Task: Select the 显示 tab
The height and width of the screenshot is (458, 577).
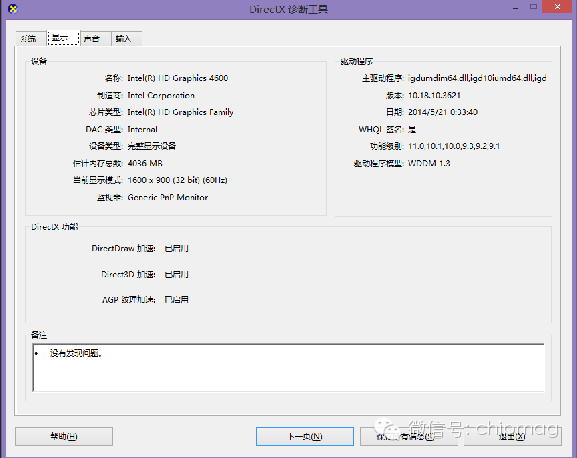Action: [x=63, y=38]
